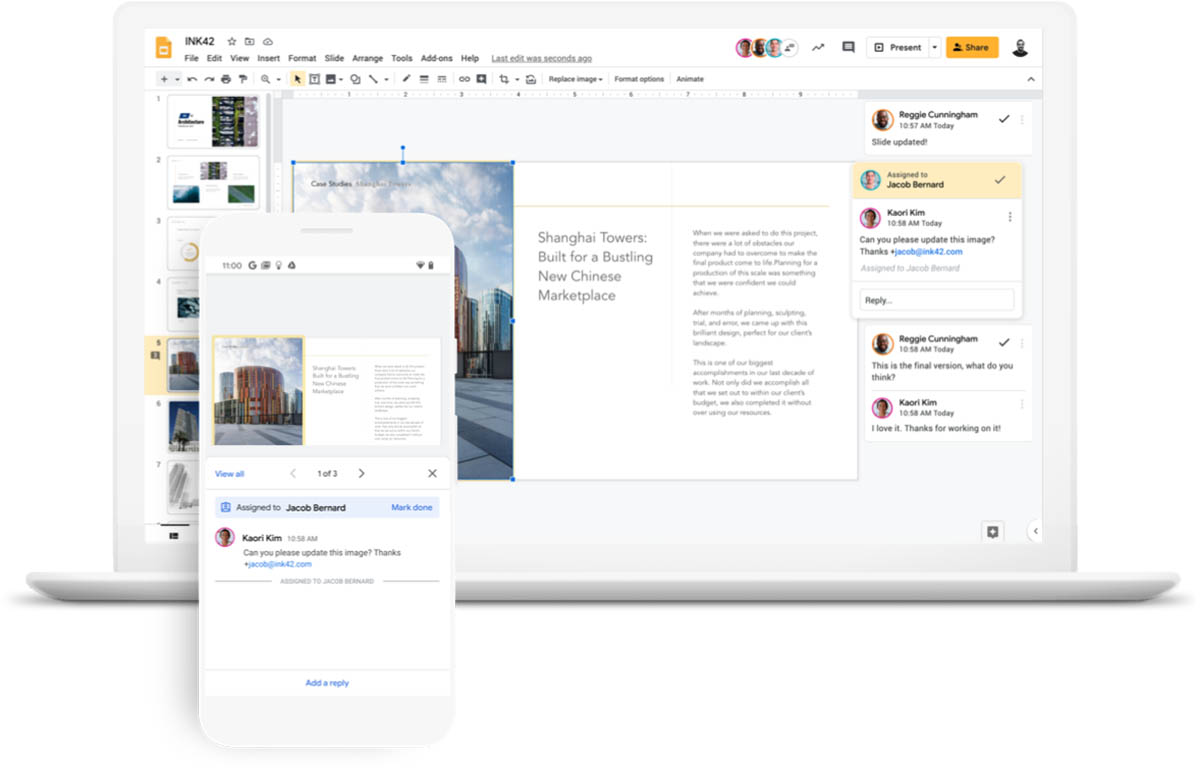Resolve Reggie Cunningham's slide update comment

click(1004, 117)
